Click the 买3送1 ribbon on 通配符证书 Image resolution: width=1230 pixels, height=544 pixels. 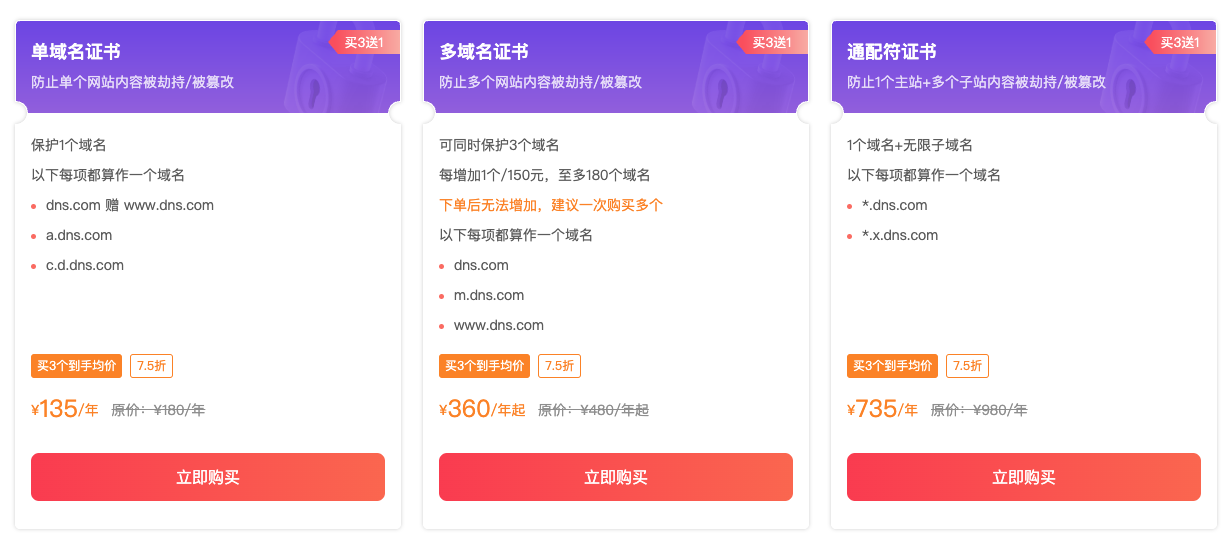(1181, 42)
